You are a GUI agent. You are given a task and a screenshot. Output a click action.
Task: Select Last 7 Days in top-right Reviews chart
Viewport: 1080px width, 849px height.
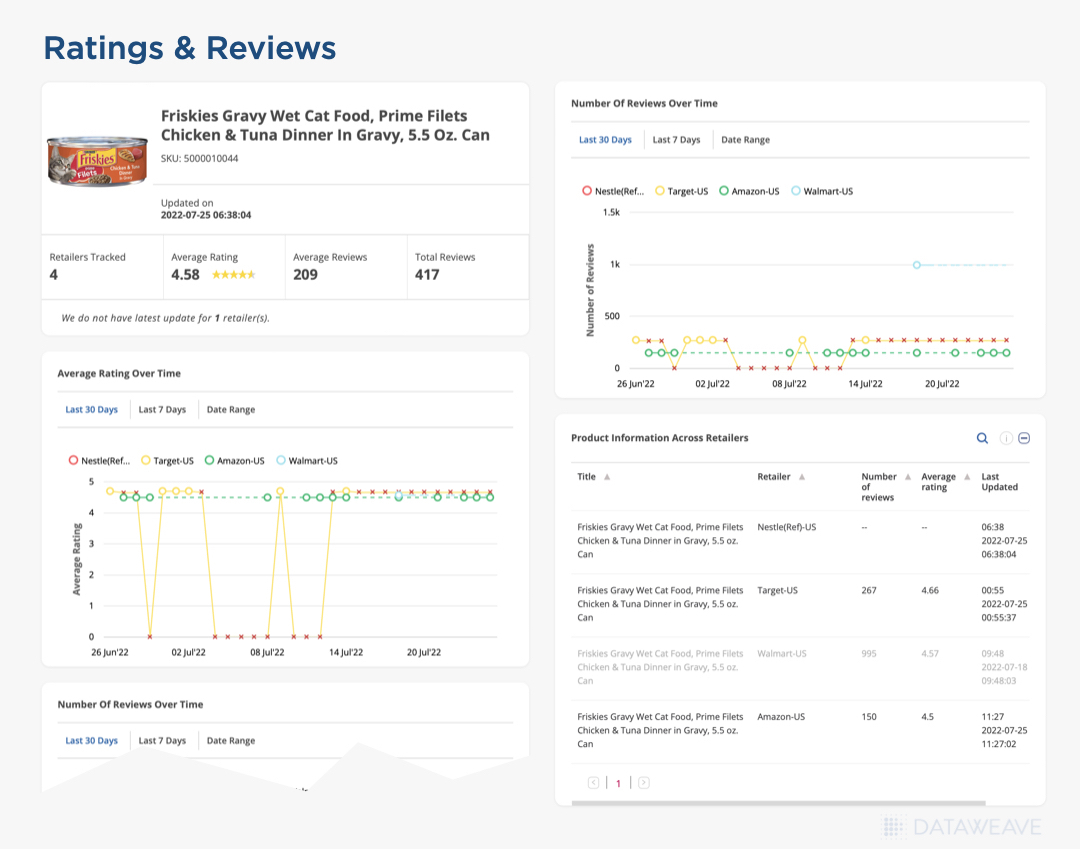(676, 140)
